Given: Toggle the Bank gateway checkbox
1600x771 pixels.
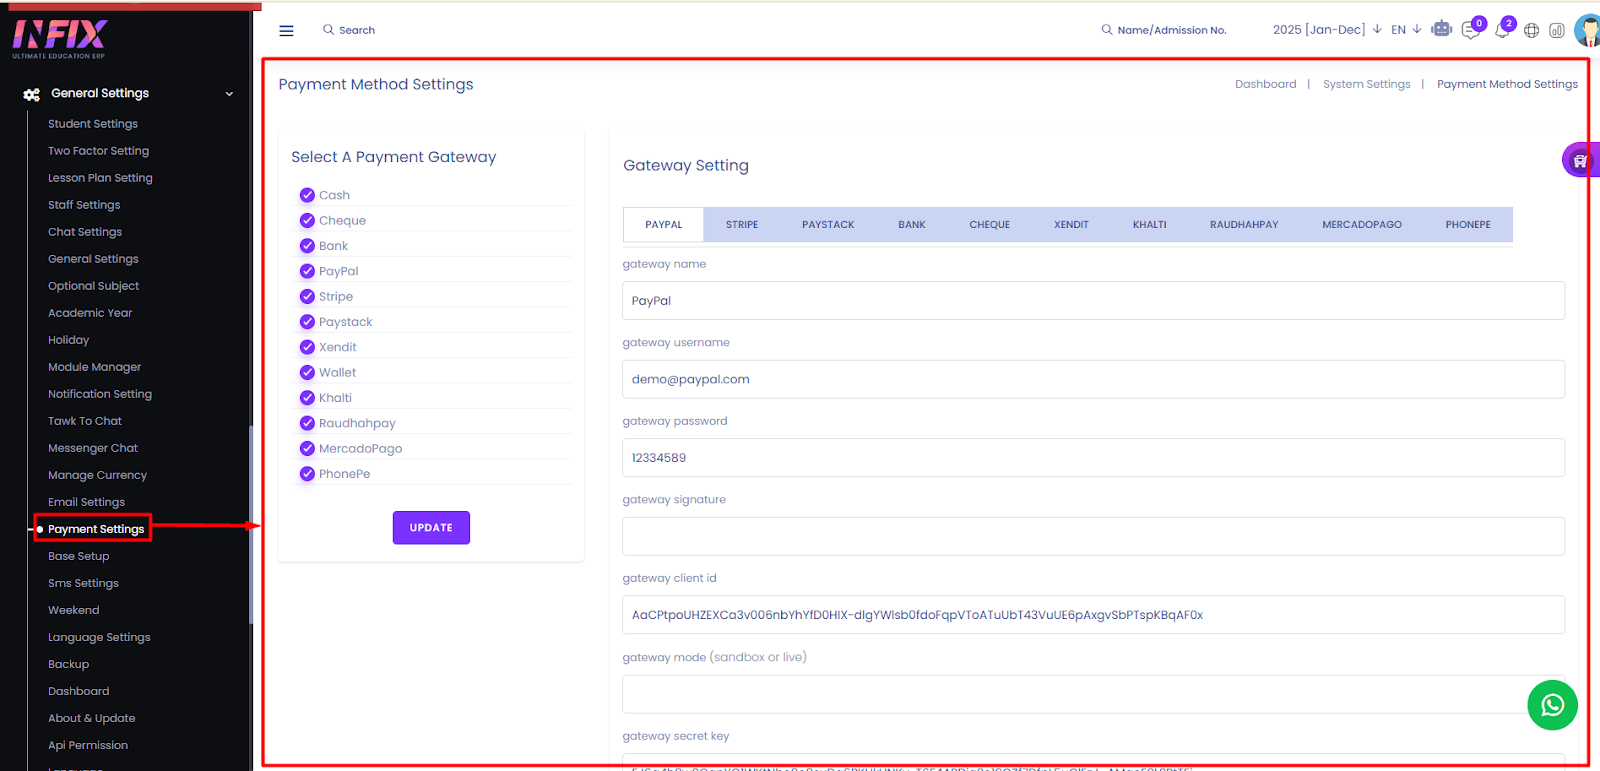Looking at the screenshot, I should pos(307,246).
